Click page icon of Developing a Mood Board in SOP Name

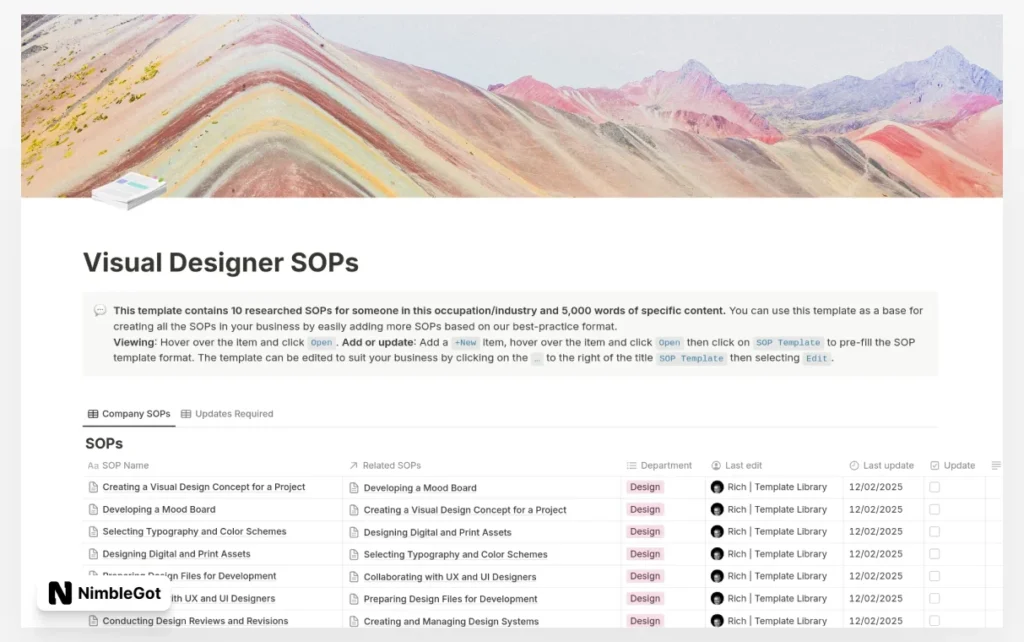pos(93,509)
